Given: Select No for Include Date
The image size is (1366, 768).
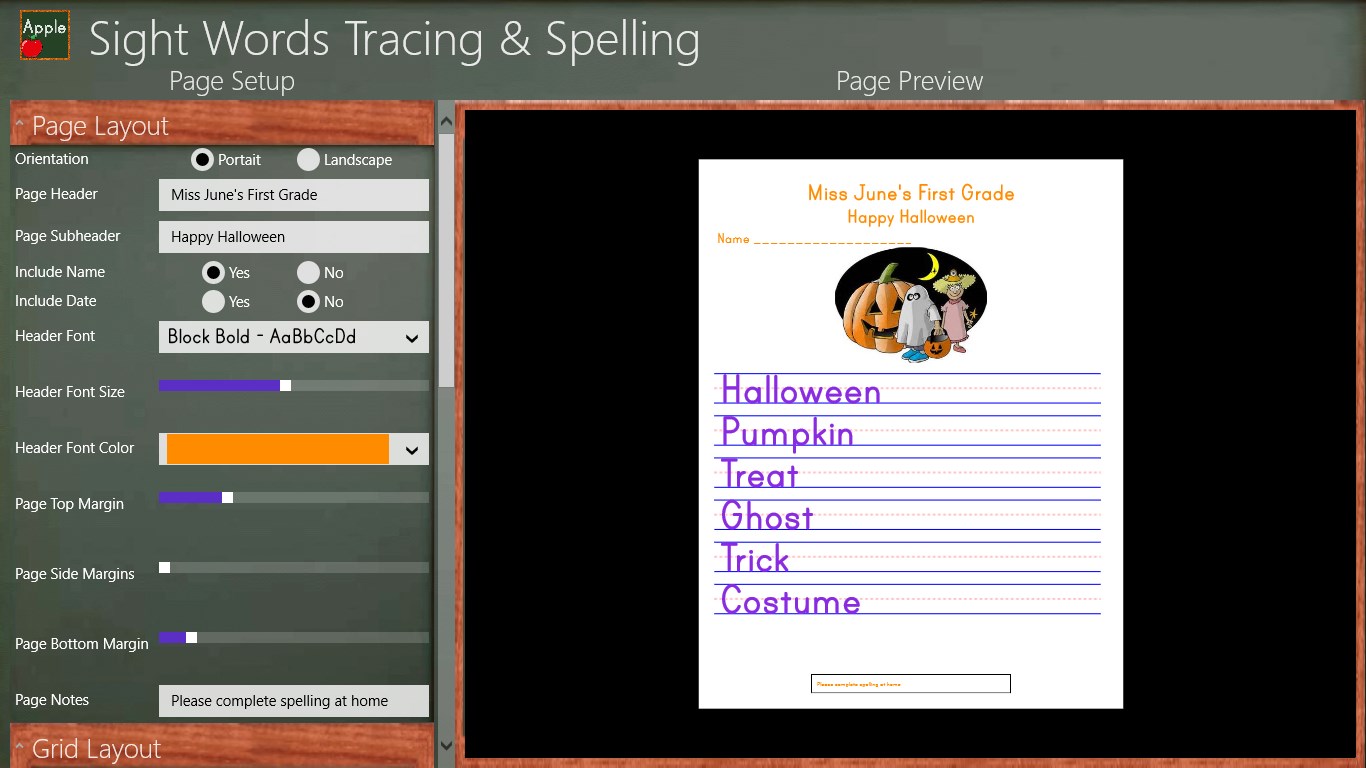Looking at the screenshot, I should [308, 301].
